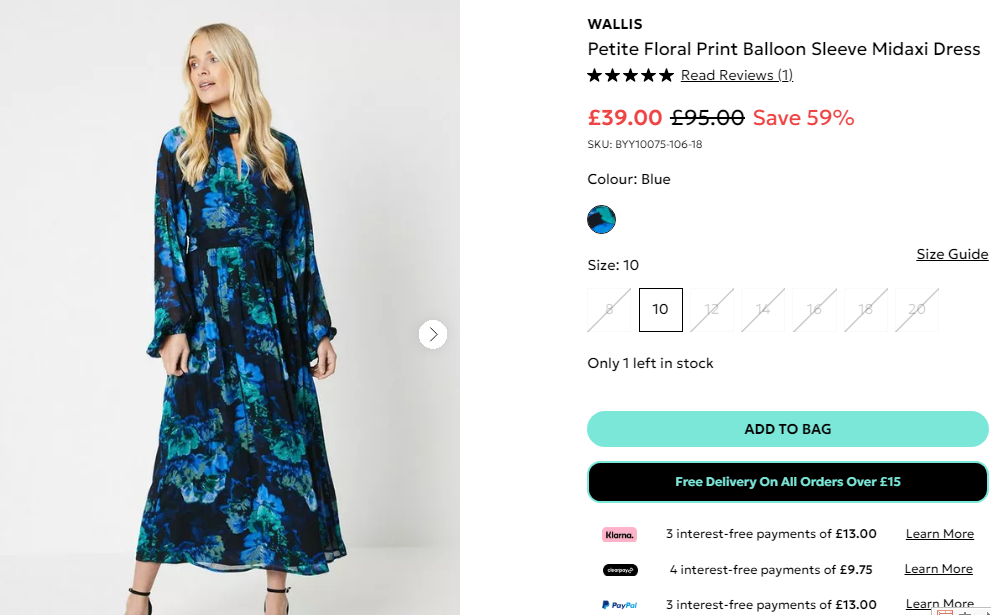Click the Clearpay logo icon
Image resolution: width=991 pixels, height=615 pixels.
pyautogui.click(x=619, y=570)
